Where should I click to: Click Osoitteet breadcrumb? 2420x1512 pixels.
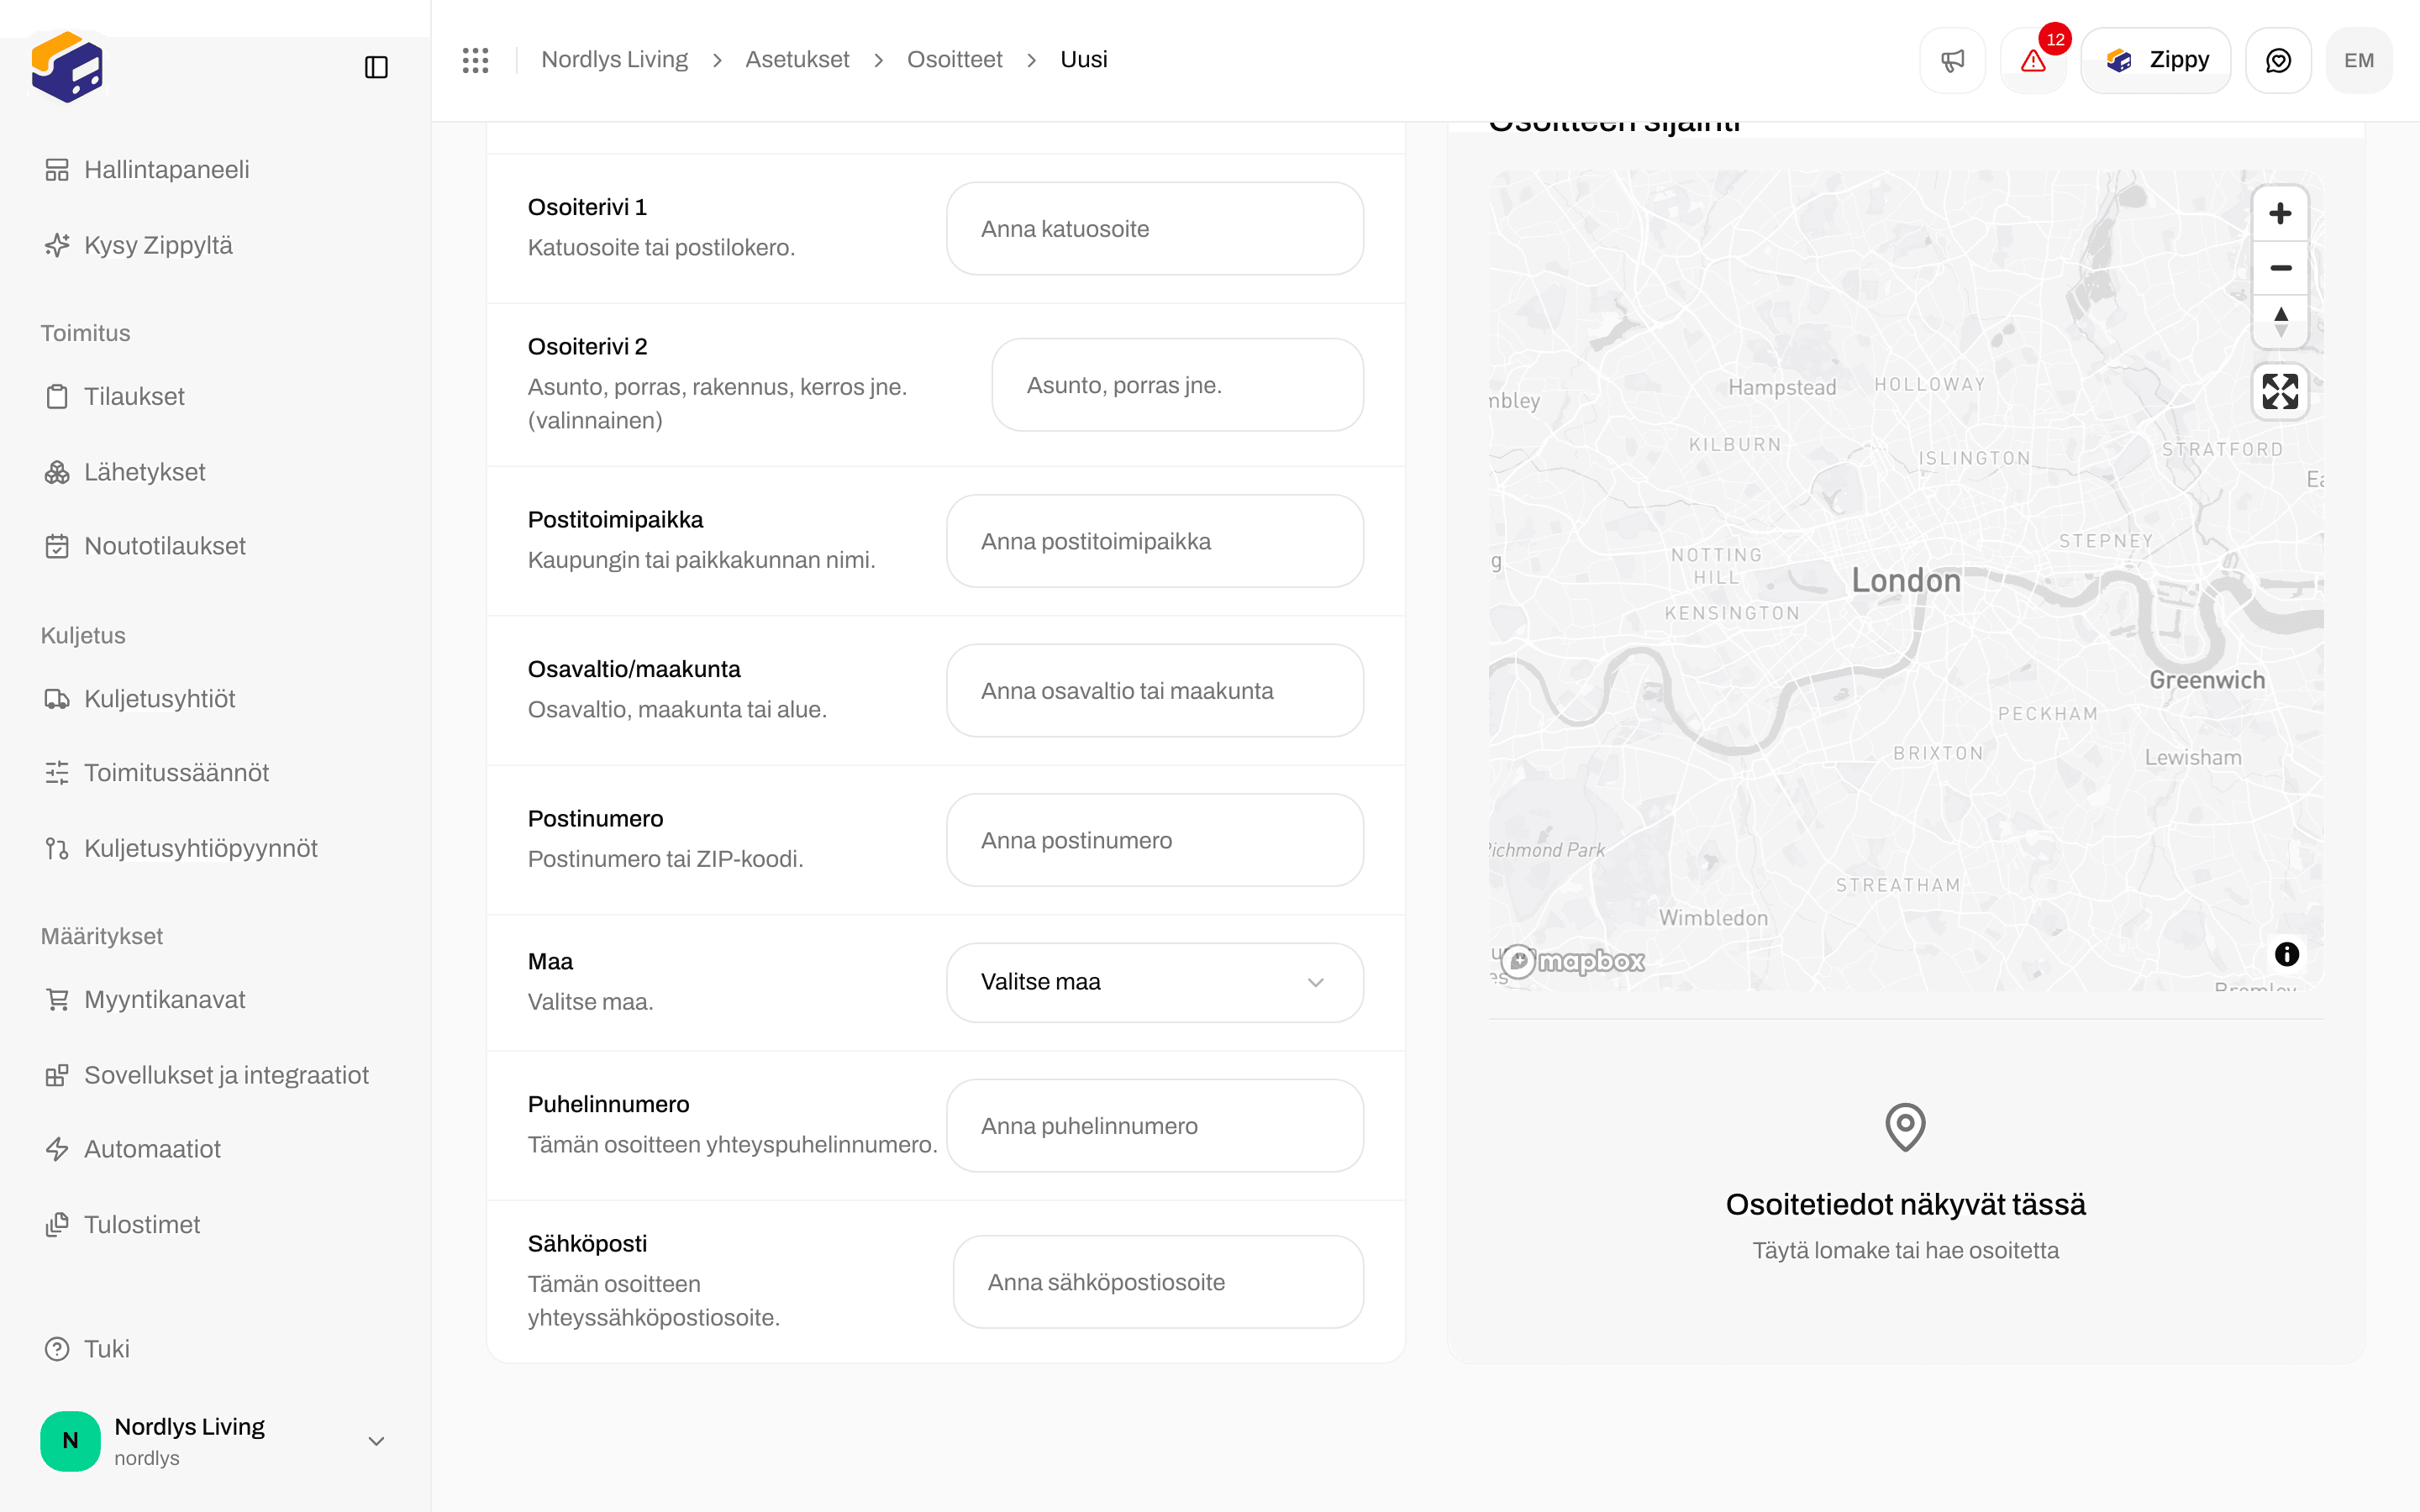point(954,60)
